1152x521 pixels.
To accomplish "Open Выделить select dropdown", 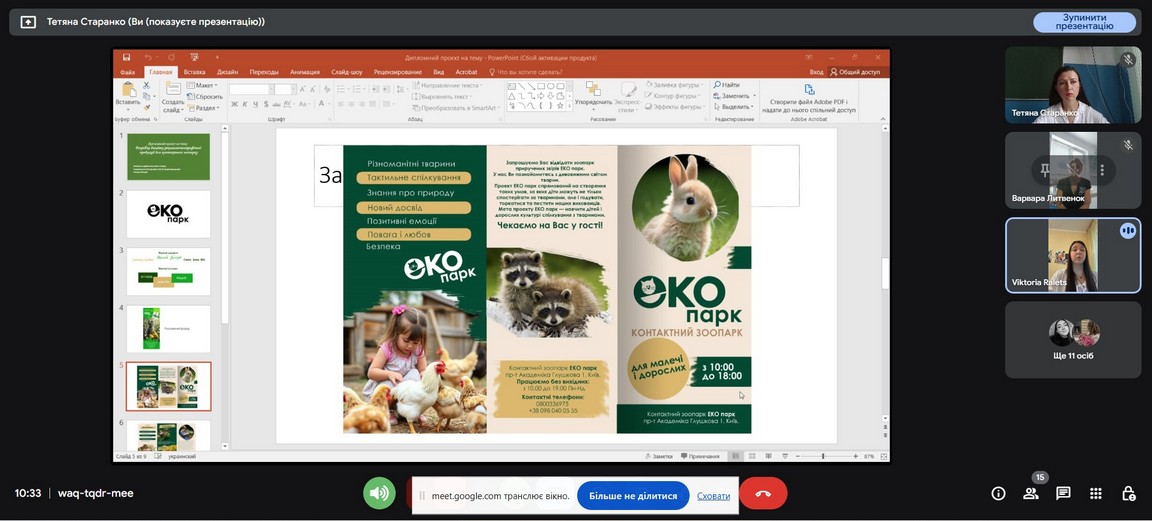I will coord(734,107).
